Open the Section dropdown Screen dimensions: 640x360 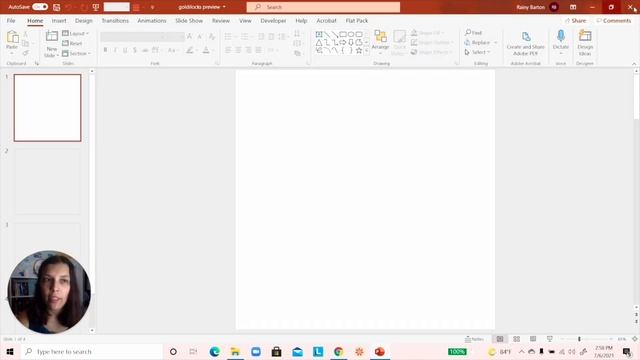pos(76,53)
